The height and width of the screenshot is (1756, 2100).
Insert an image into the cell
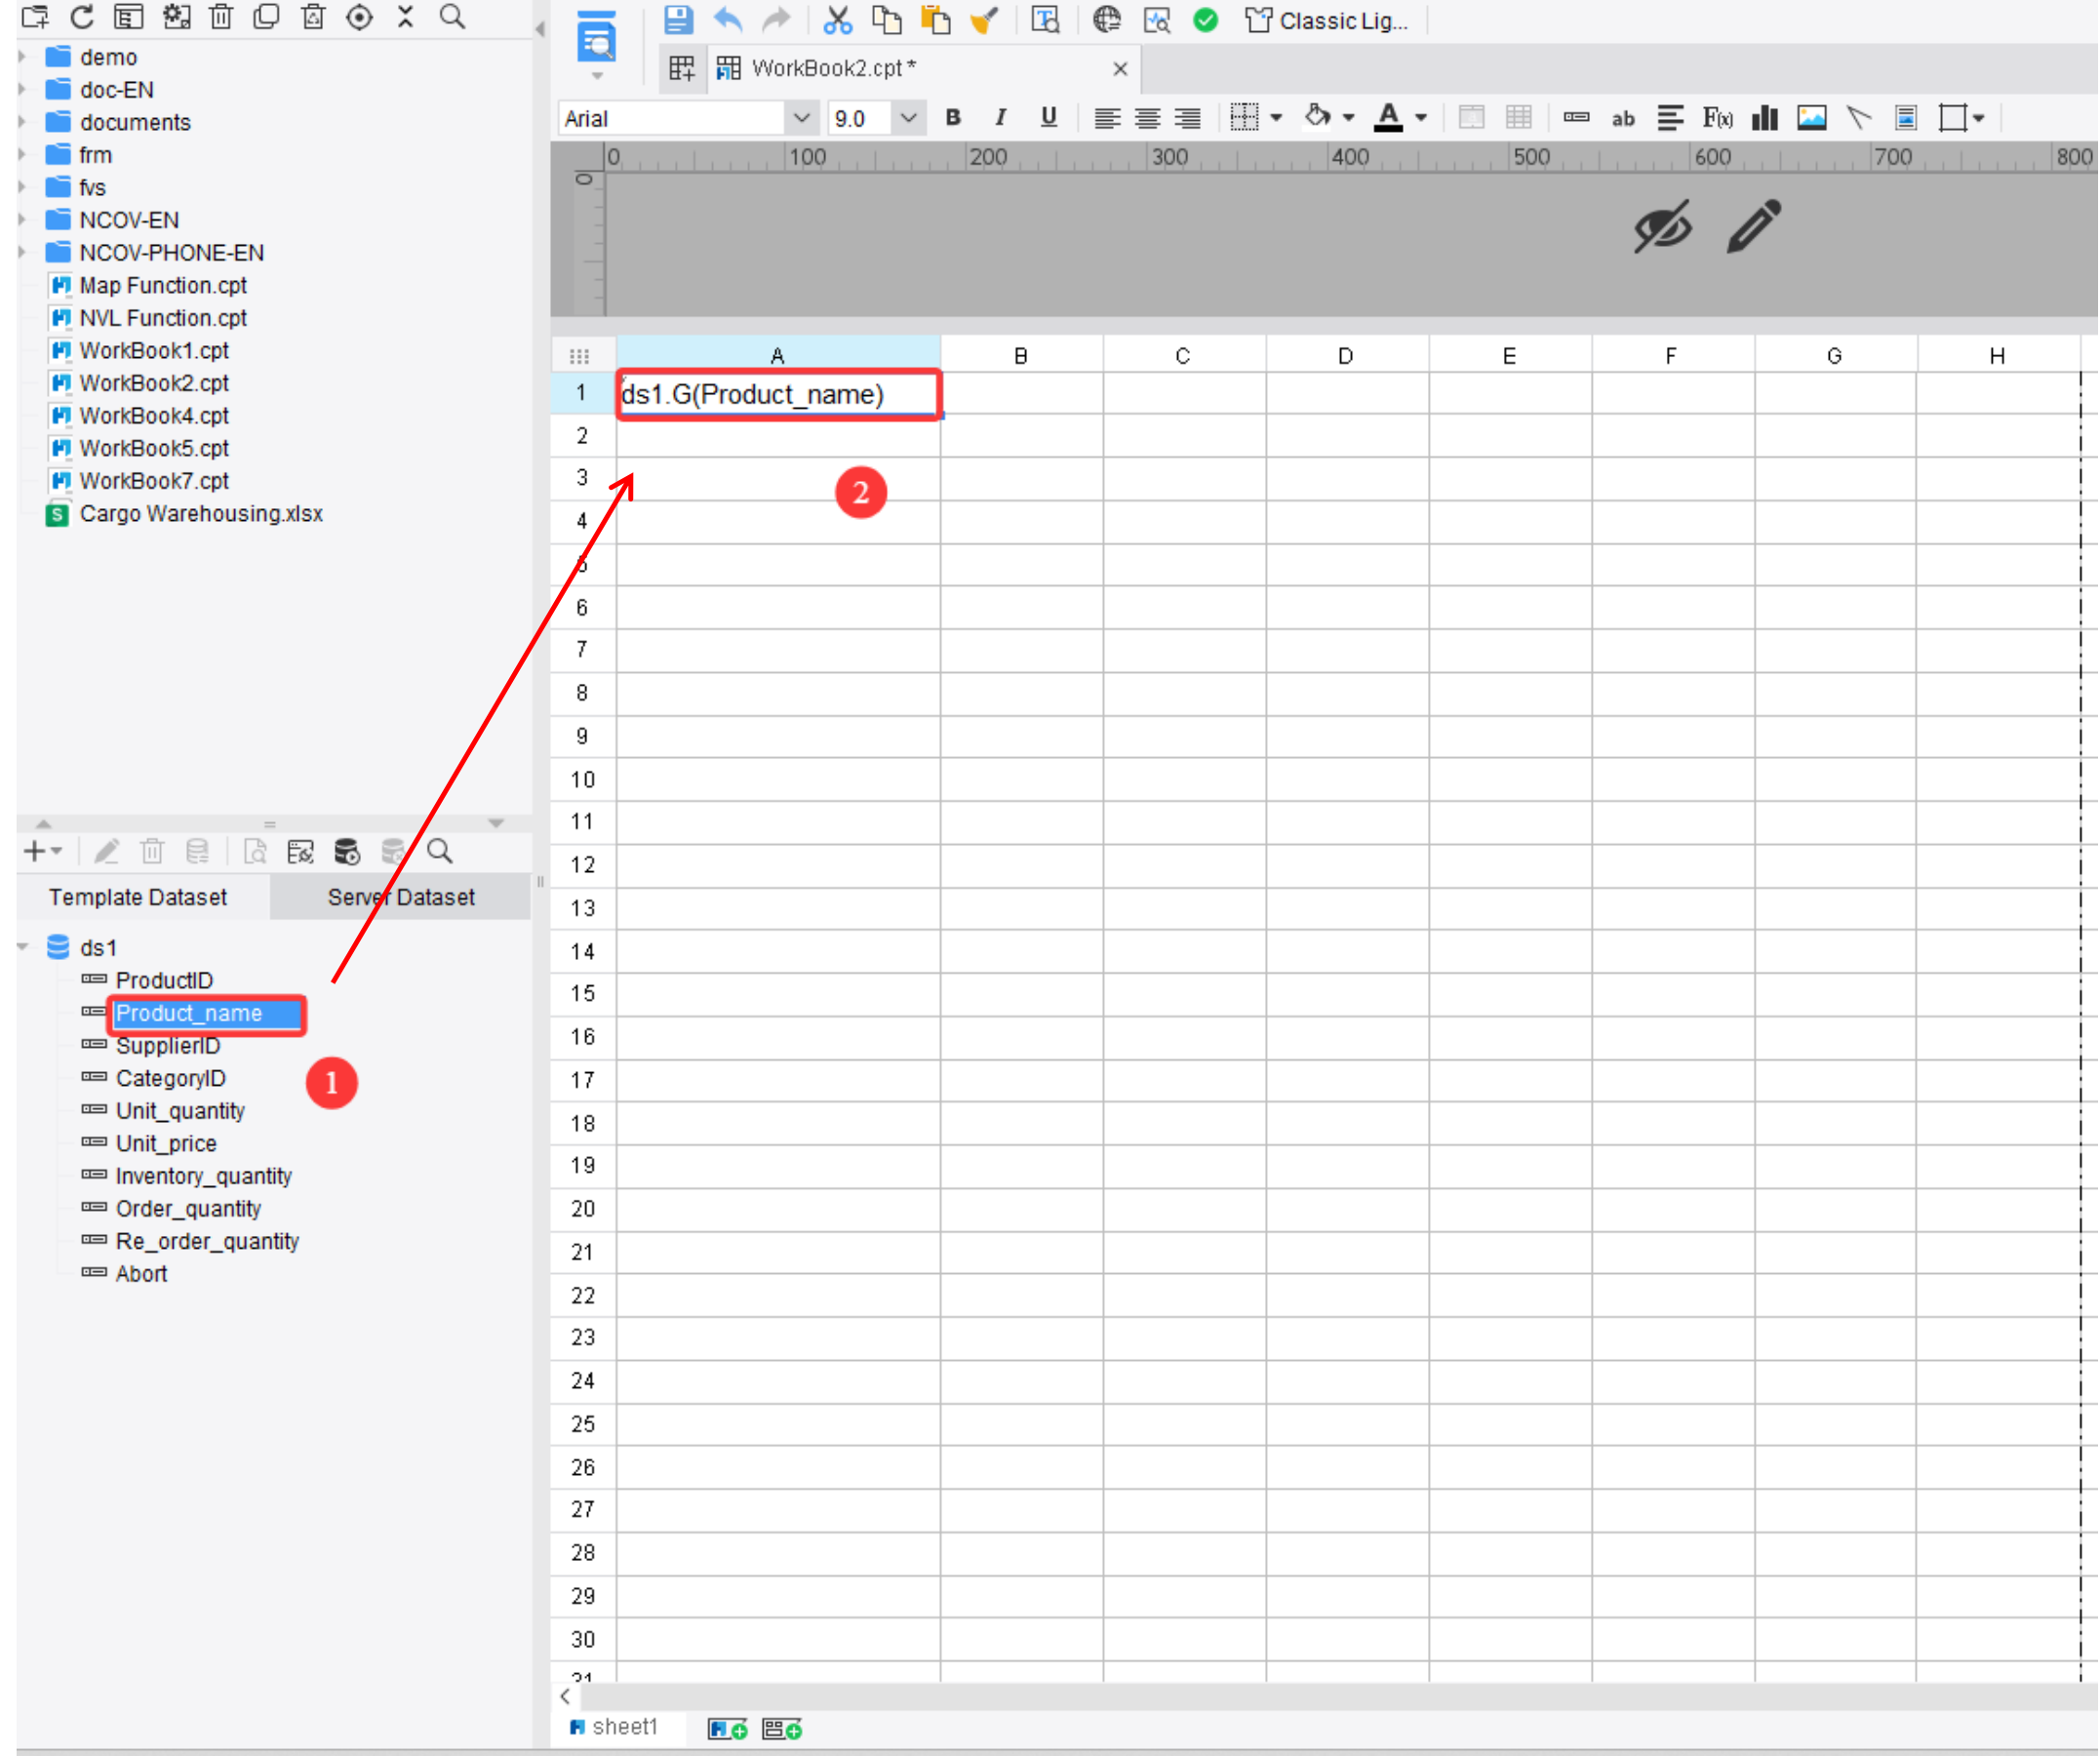[1812, 118]
